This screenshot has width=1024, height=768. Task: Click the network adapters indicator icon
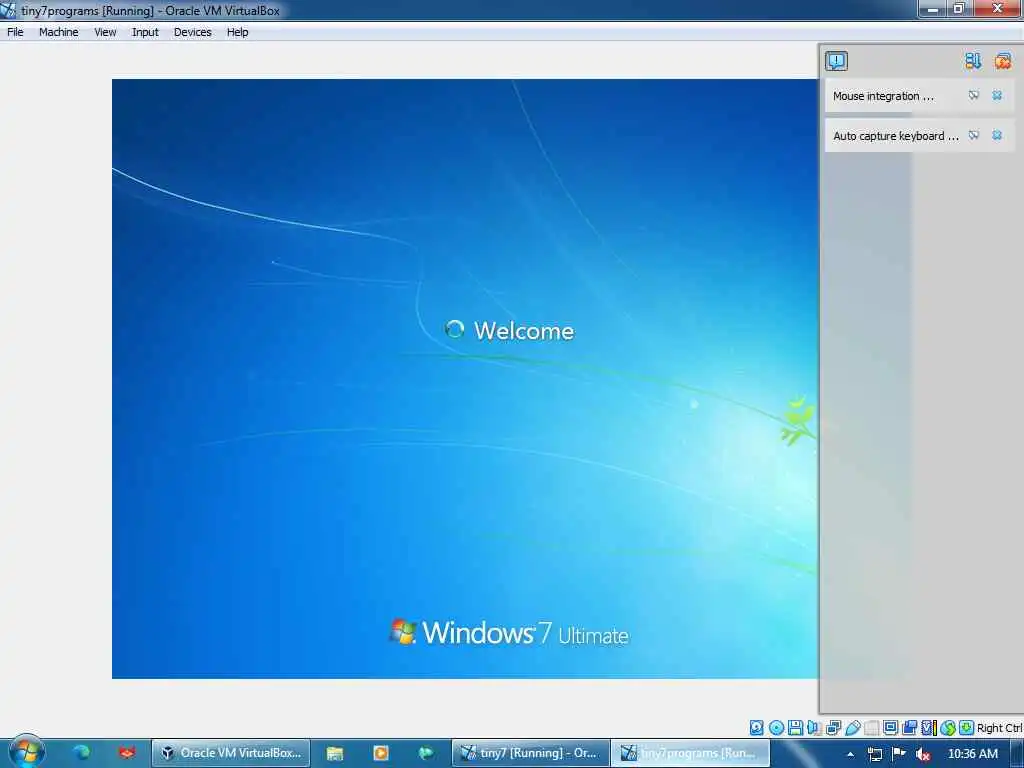[x=833, y=728]
